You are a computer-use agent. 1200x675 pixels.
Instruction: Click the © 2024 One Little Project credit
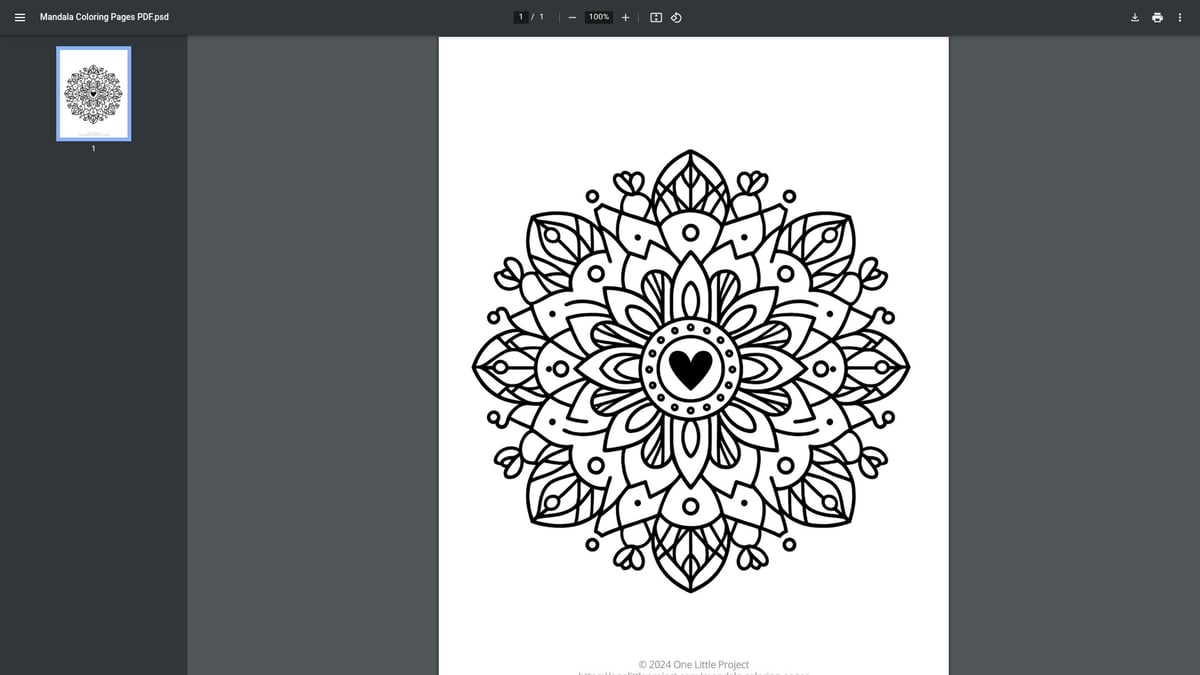click(693, 664)
